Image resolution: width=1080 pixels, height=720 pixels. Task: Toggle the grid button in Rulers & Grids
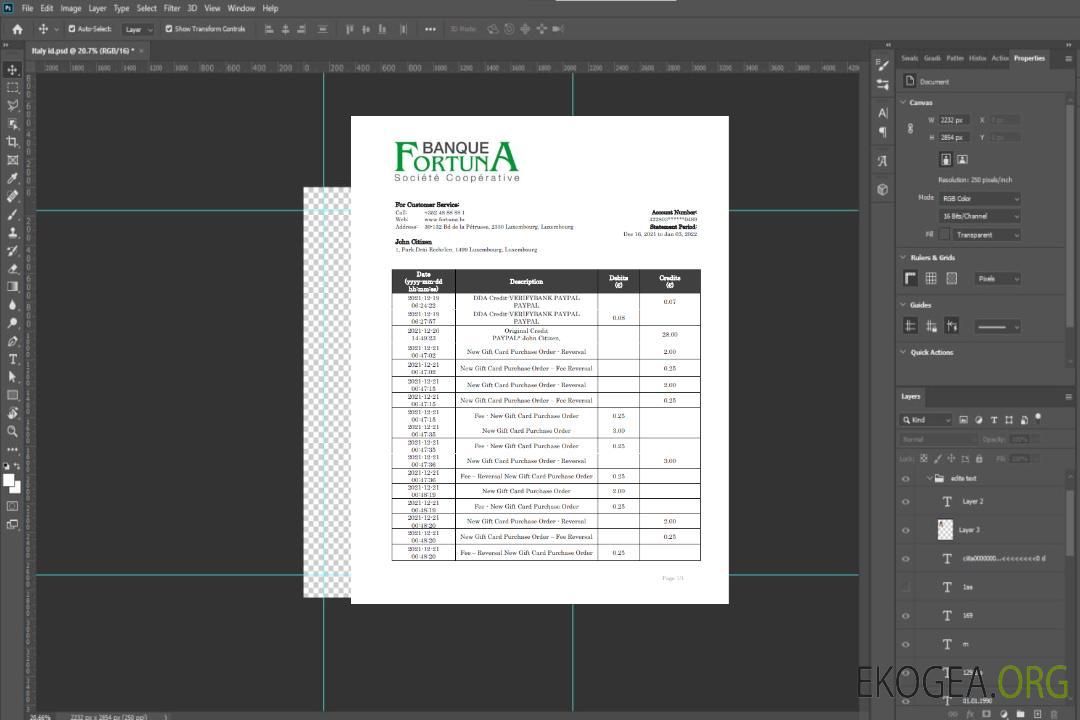[x=931, y=278]
